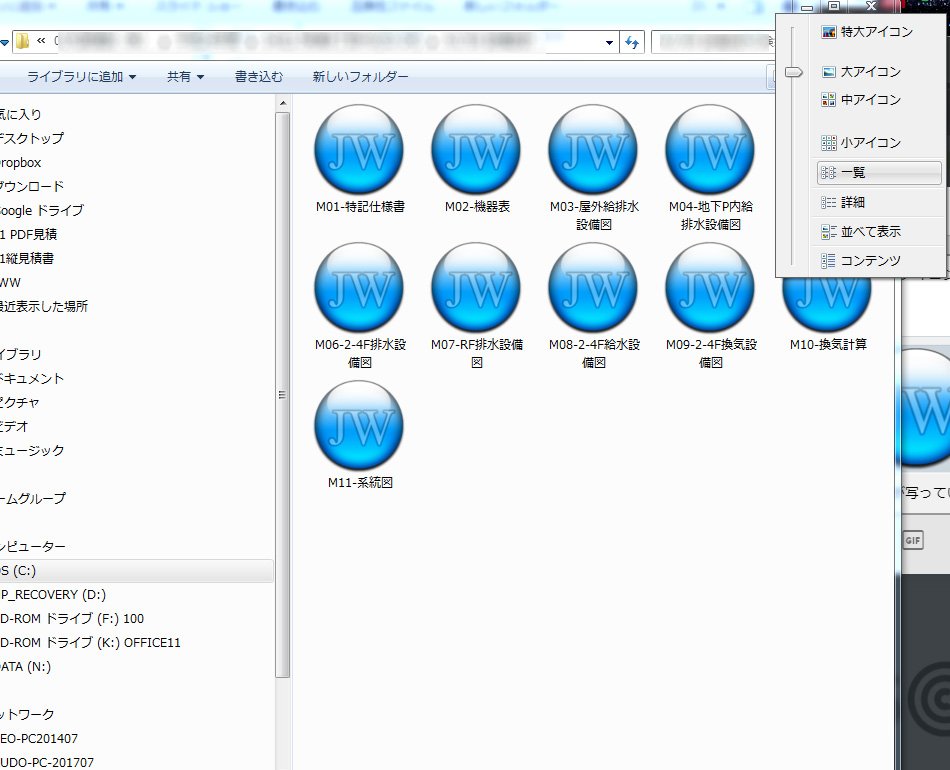Open ミュージック library

click(x=32, y=451)
